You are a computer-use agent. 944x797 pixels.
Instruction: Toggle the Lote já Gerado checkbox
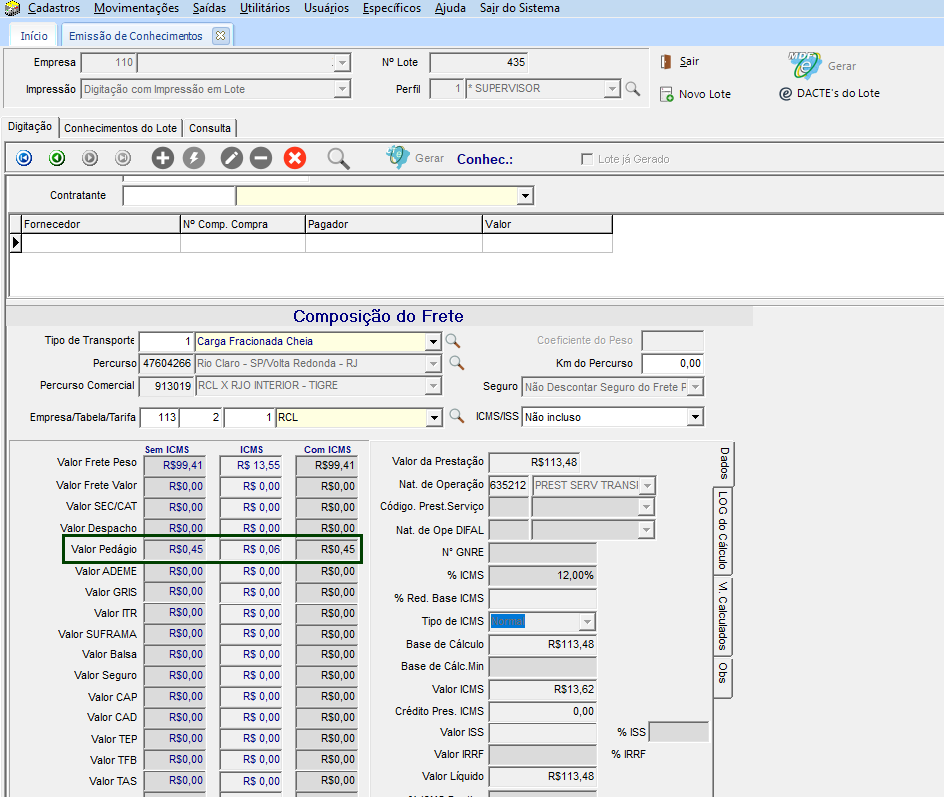point(587,159)
